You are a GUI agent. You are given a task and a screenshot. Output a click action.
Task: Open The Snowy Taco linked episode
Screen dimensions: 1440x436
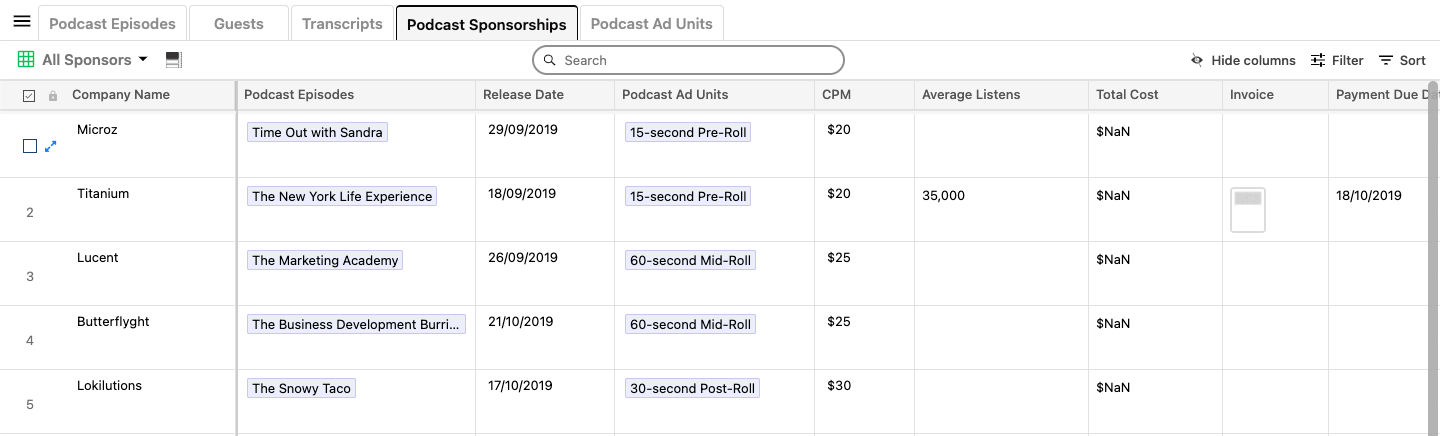pyautogui.click(x=301, y=388)
